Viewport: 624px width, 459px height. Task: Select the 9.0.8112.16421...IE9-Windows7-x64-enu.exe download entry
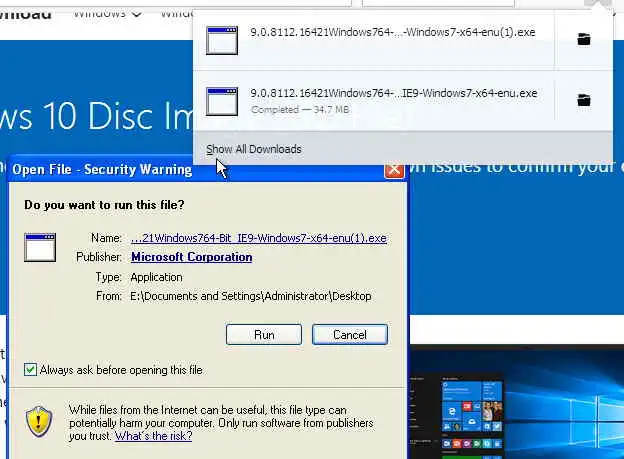click(373, 101)
